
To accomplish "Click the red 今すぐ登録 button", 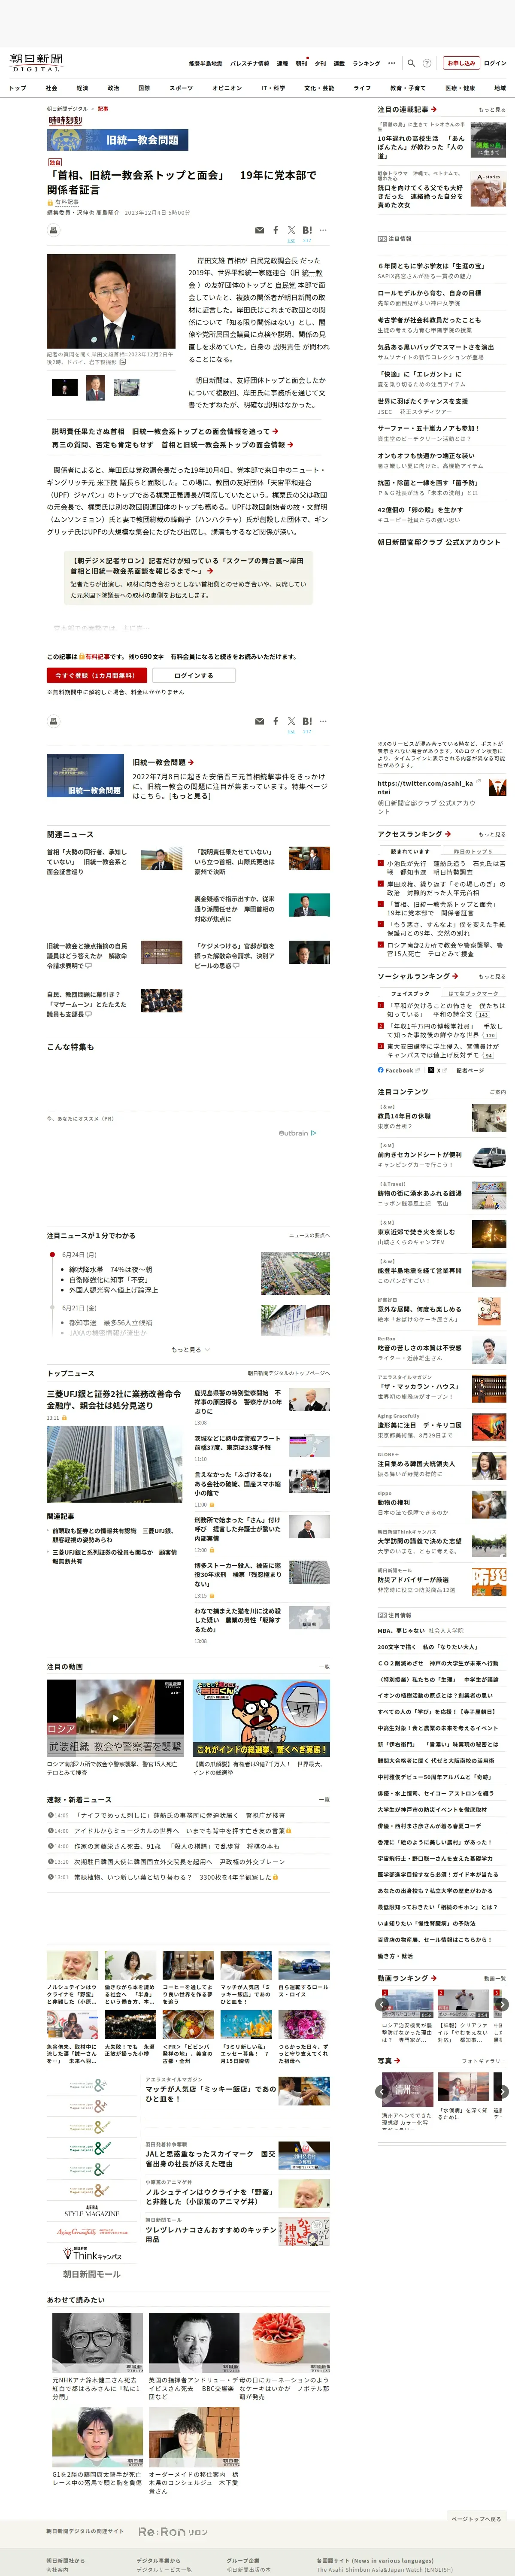I will [96, 675].
